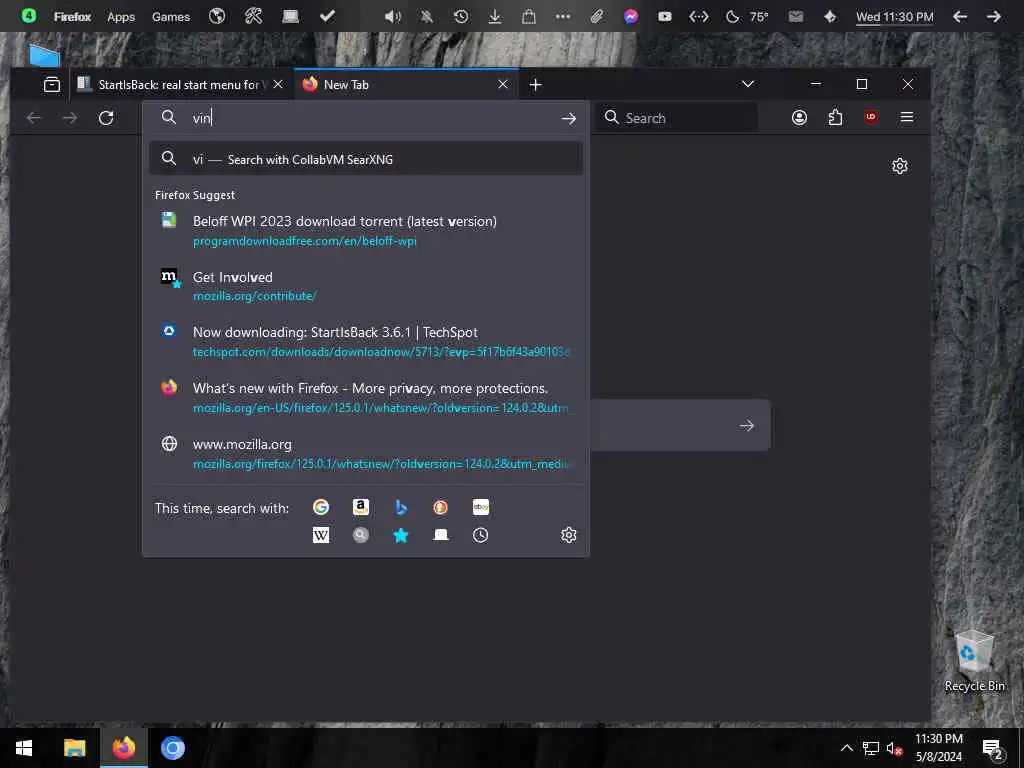
Task: Click the Wed 11:30 PM clock in top bar
Action: [x=895, y=17]
